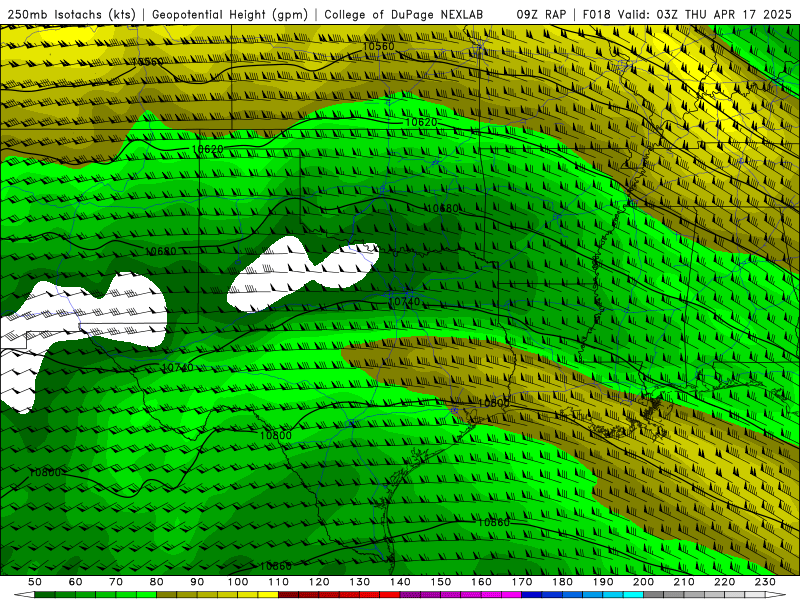Click the 50 label on the color bar
The height and width of the screenshot is (600, 800).
(x=35, y=582)
